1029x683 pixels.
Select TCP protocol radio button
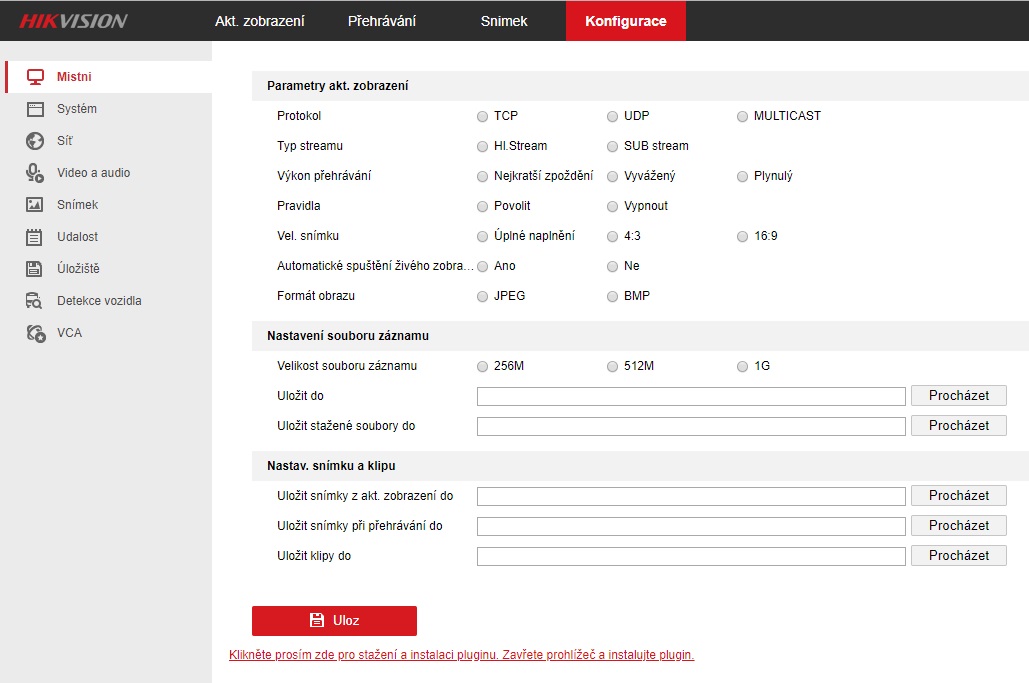[x=483, y=116]
